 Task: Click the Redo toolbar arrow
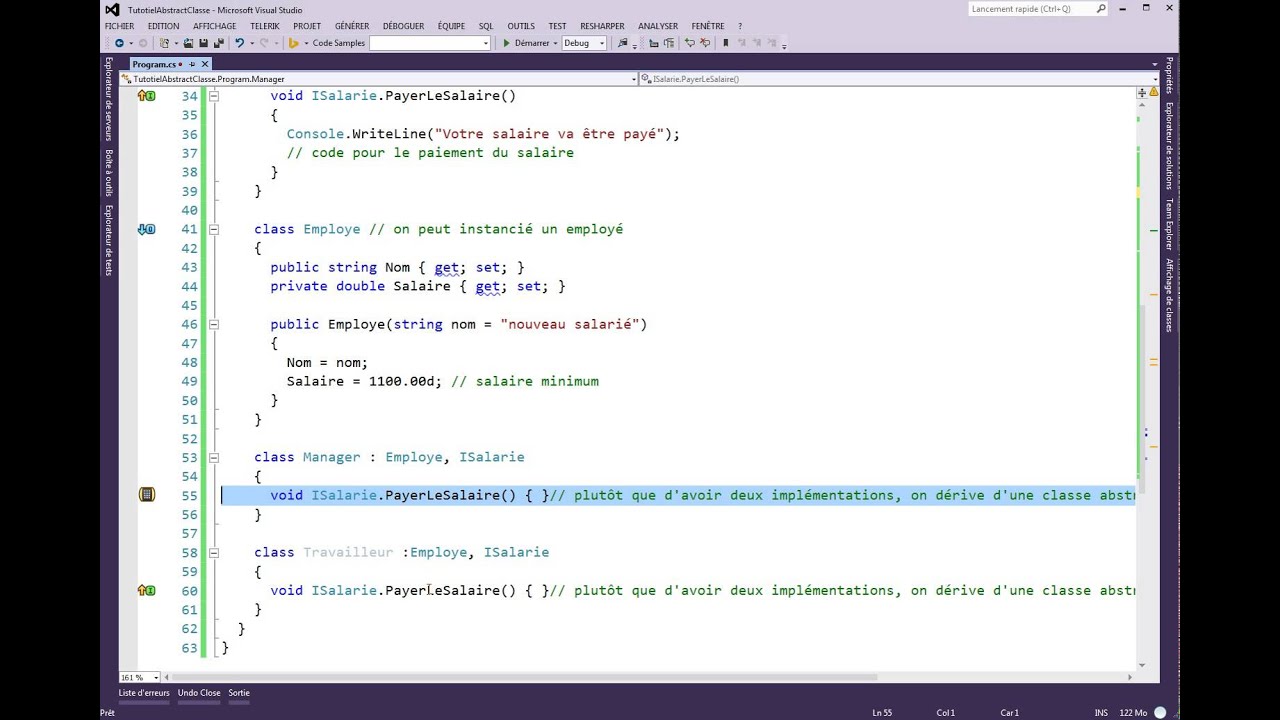tap(264, 43)
